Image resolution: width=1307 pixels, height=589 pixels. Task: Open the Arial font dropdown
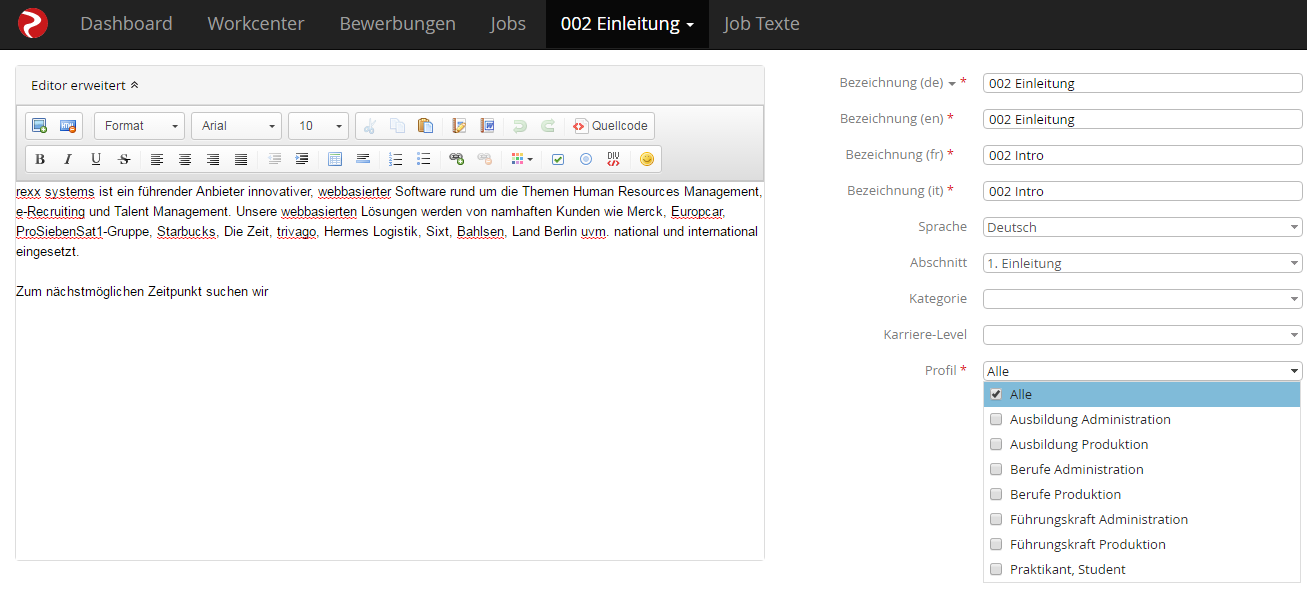tap(236, 126)
